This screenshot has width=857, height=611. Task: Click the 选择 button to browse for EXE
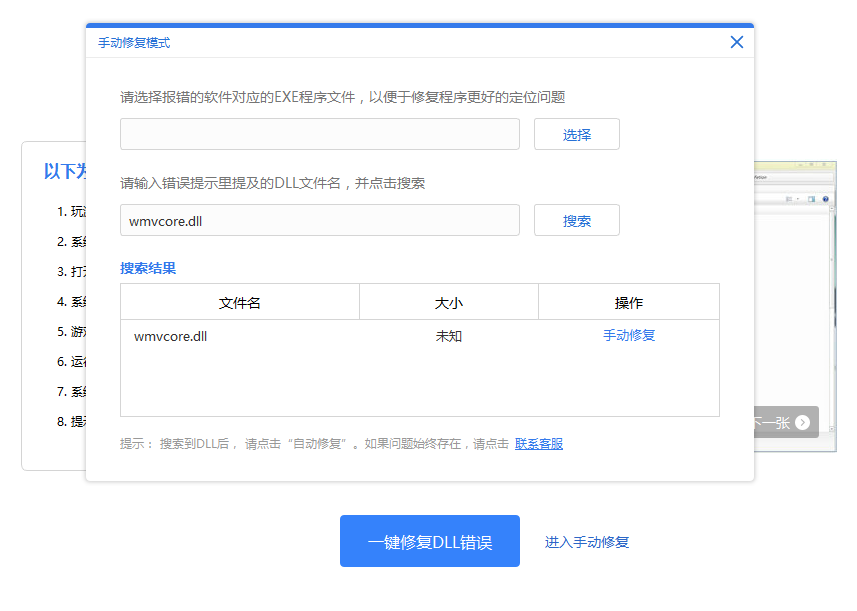pyautogui.click(x=577, y=134)
